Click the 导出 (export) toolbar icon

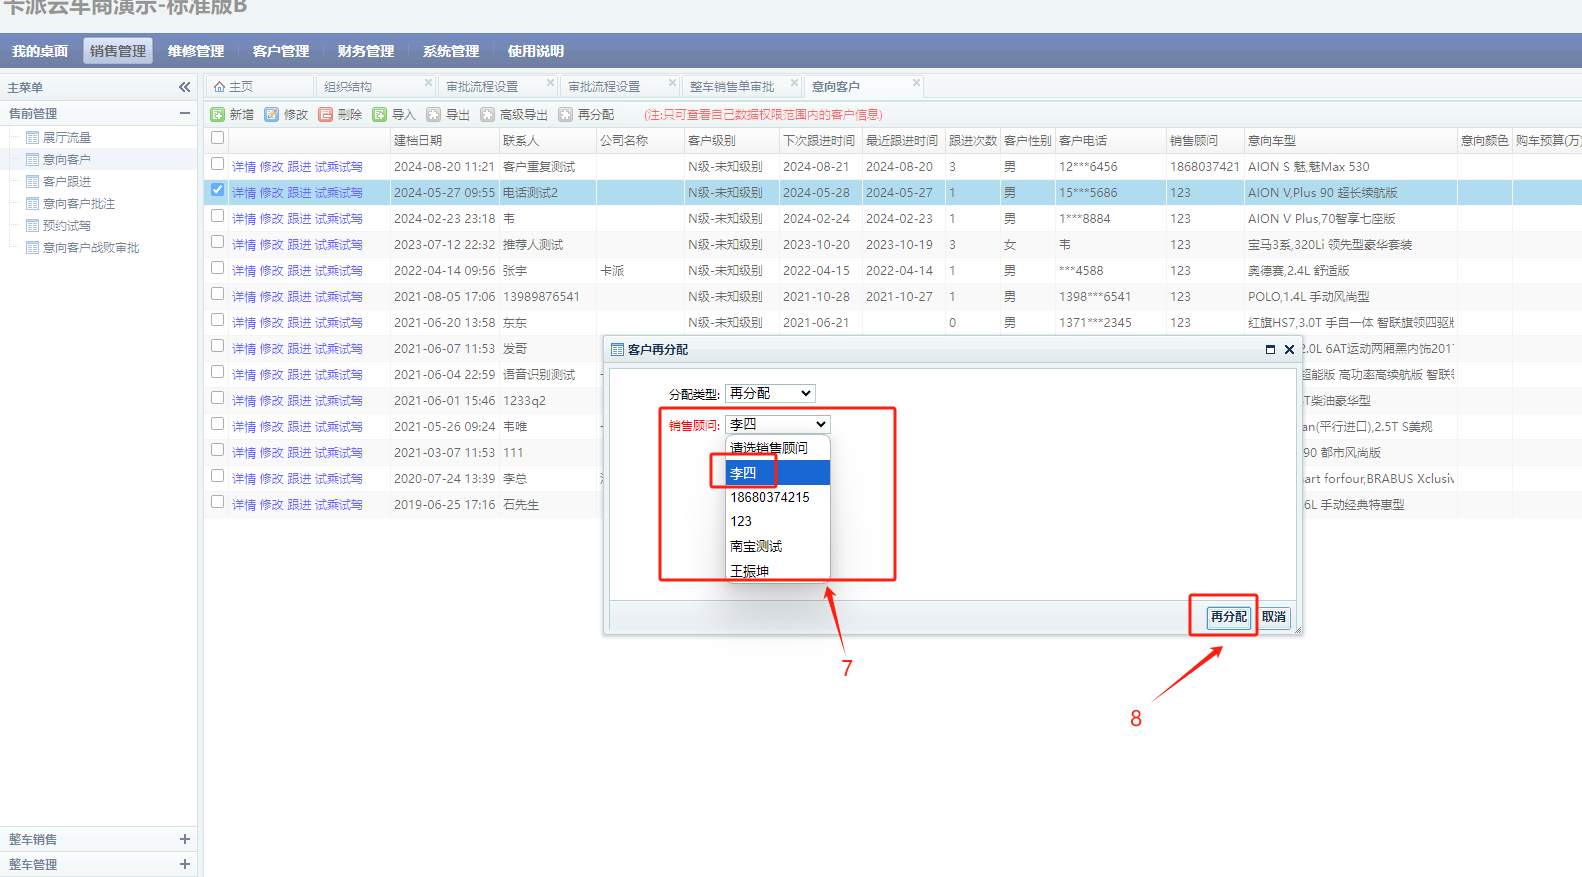(434, 115)
